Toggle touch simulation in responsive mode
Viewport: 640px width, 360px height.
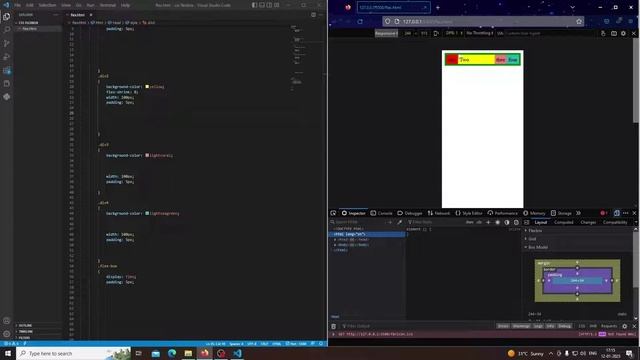603,33
